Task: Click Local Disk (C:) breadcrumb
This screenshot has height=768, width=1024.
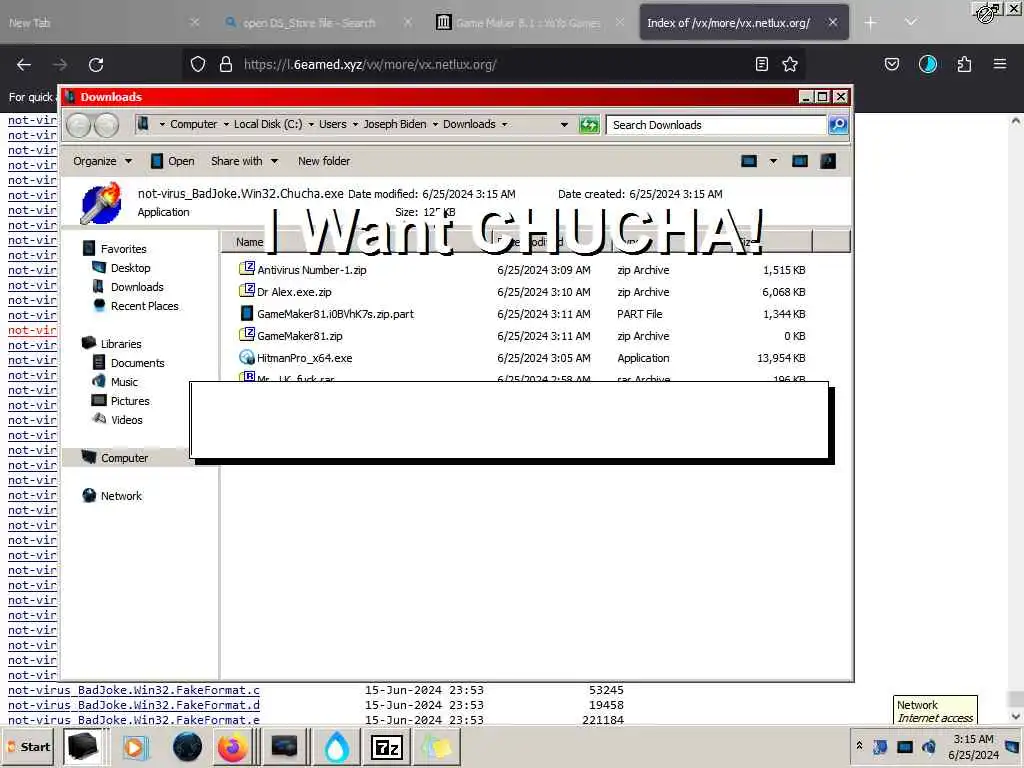Action: [268, 124]
